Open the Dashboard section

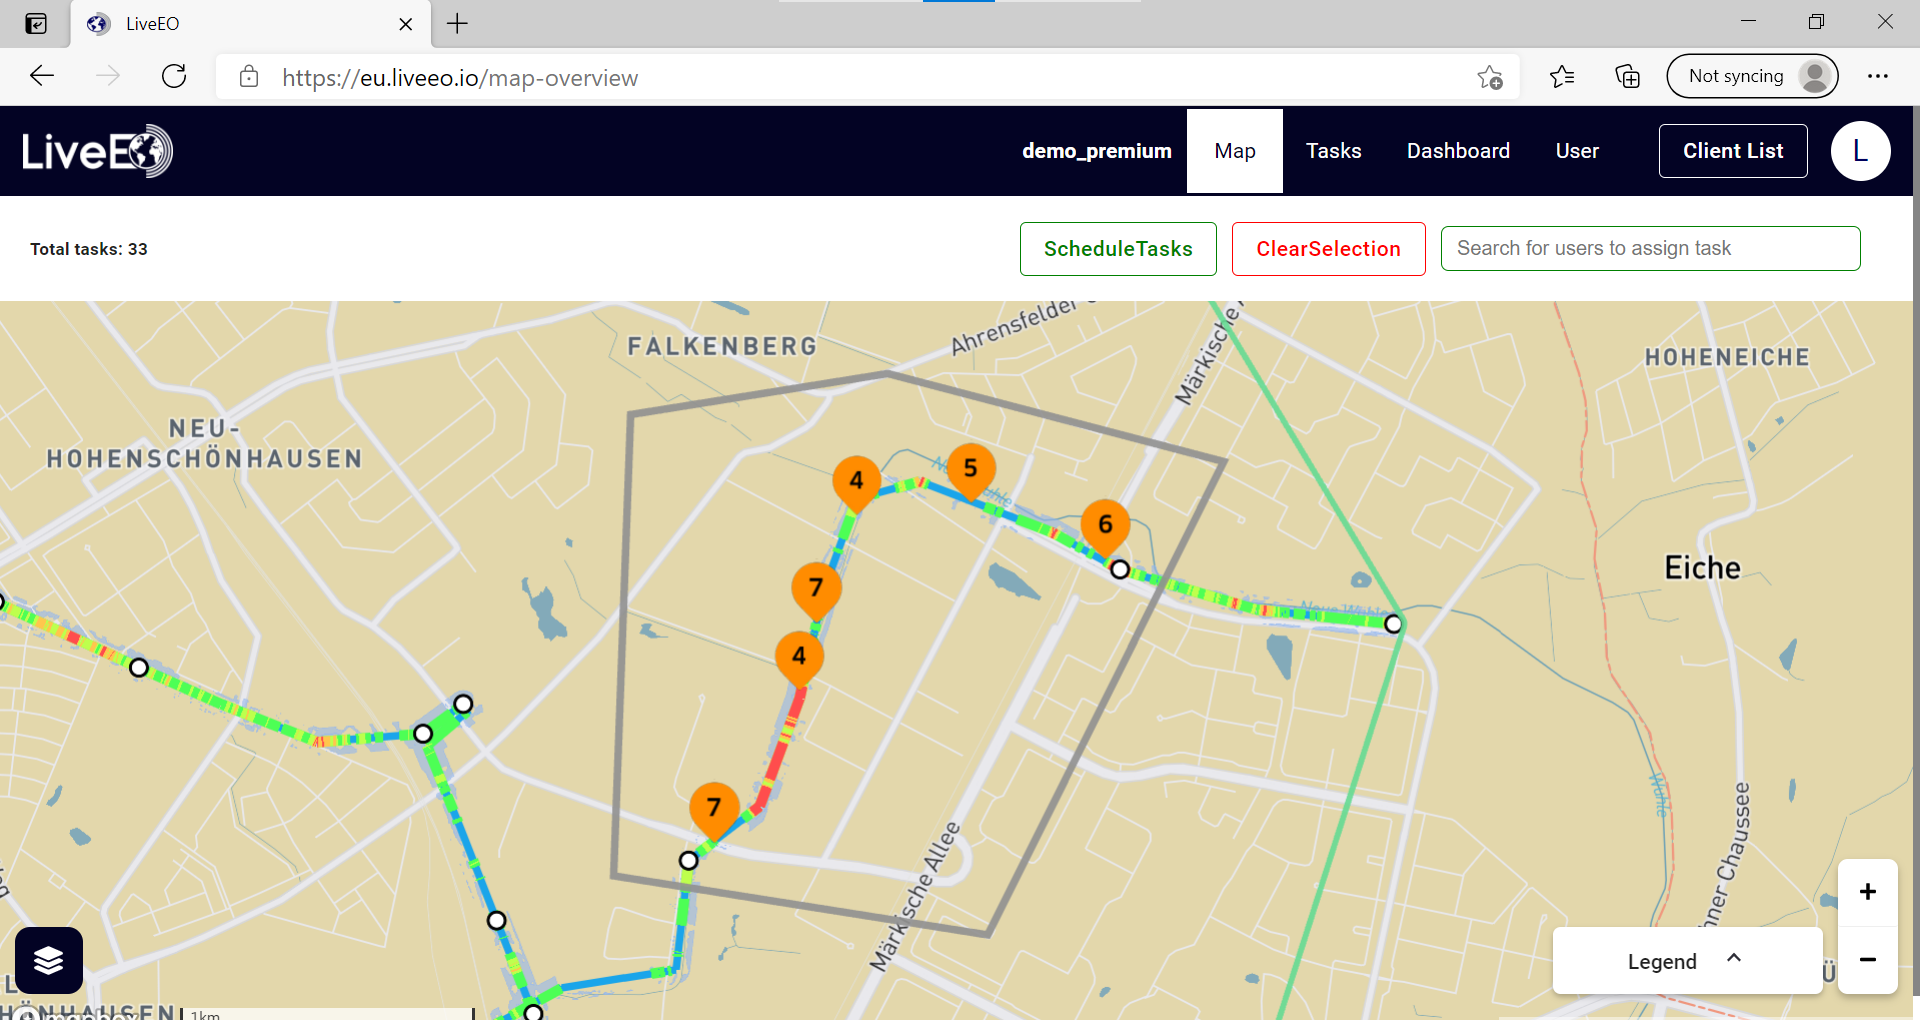pyautogui.click(x=1458, y=151)
